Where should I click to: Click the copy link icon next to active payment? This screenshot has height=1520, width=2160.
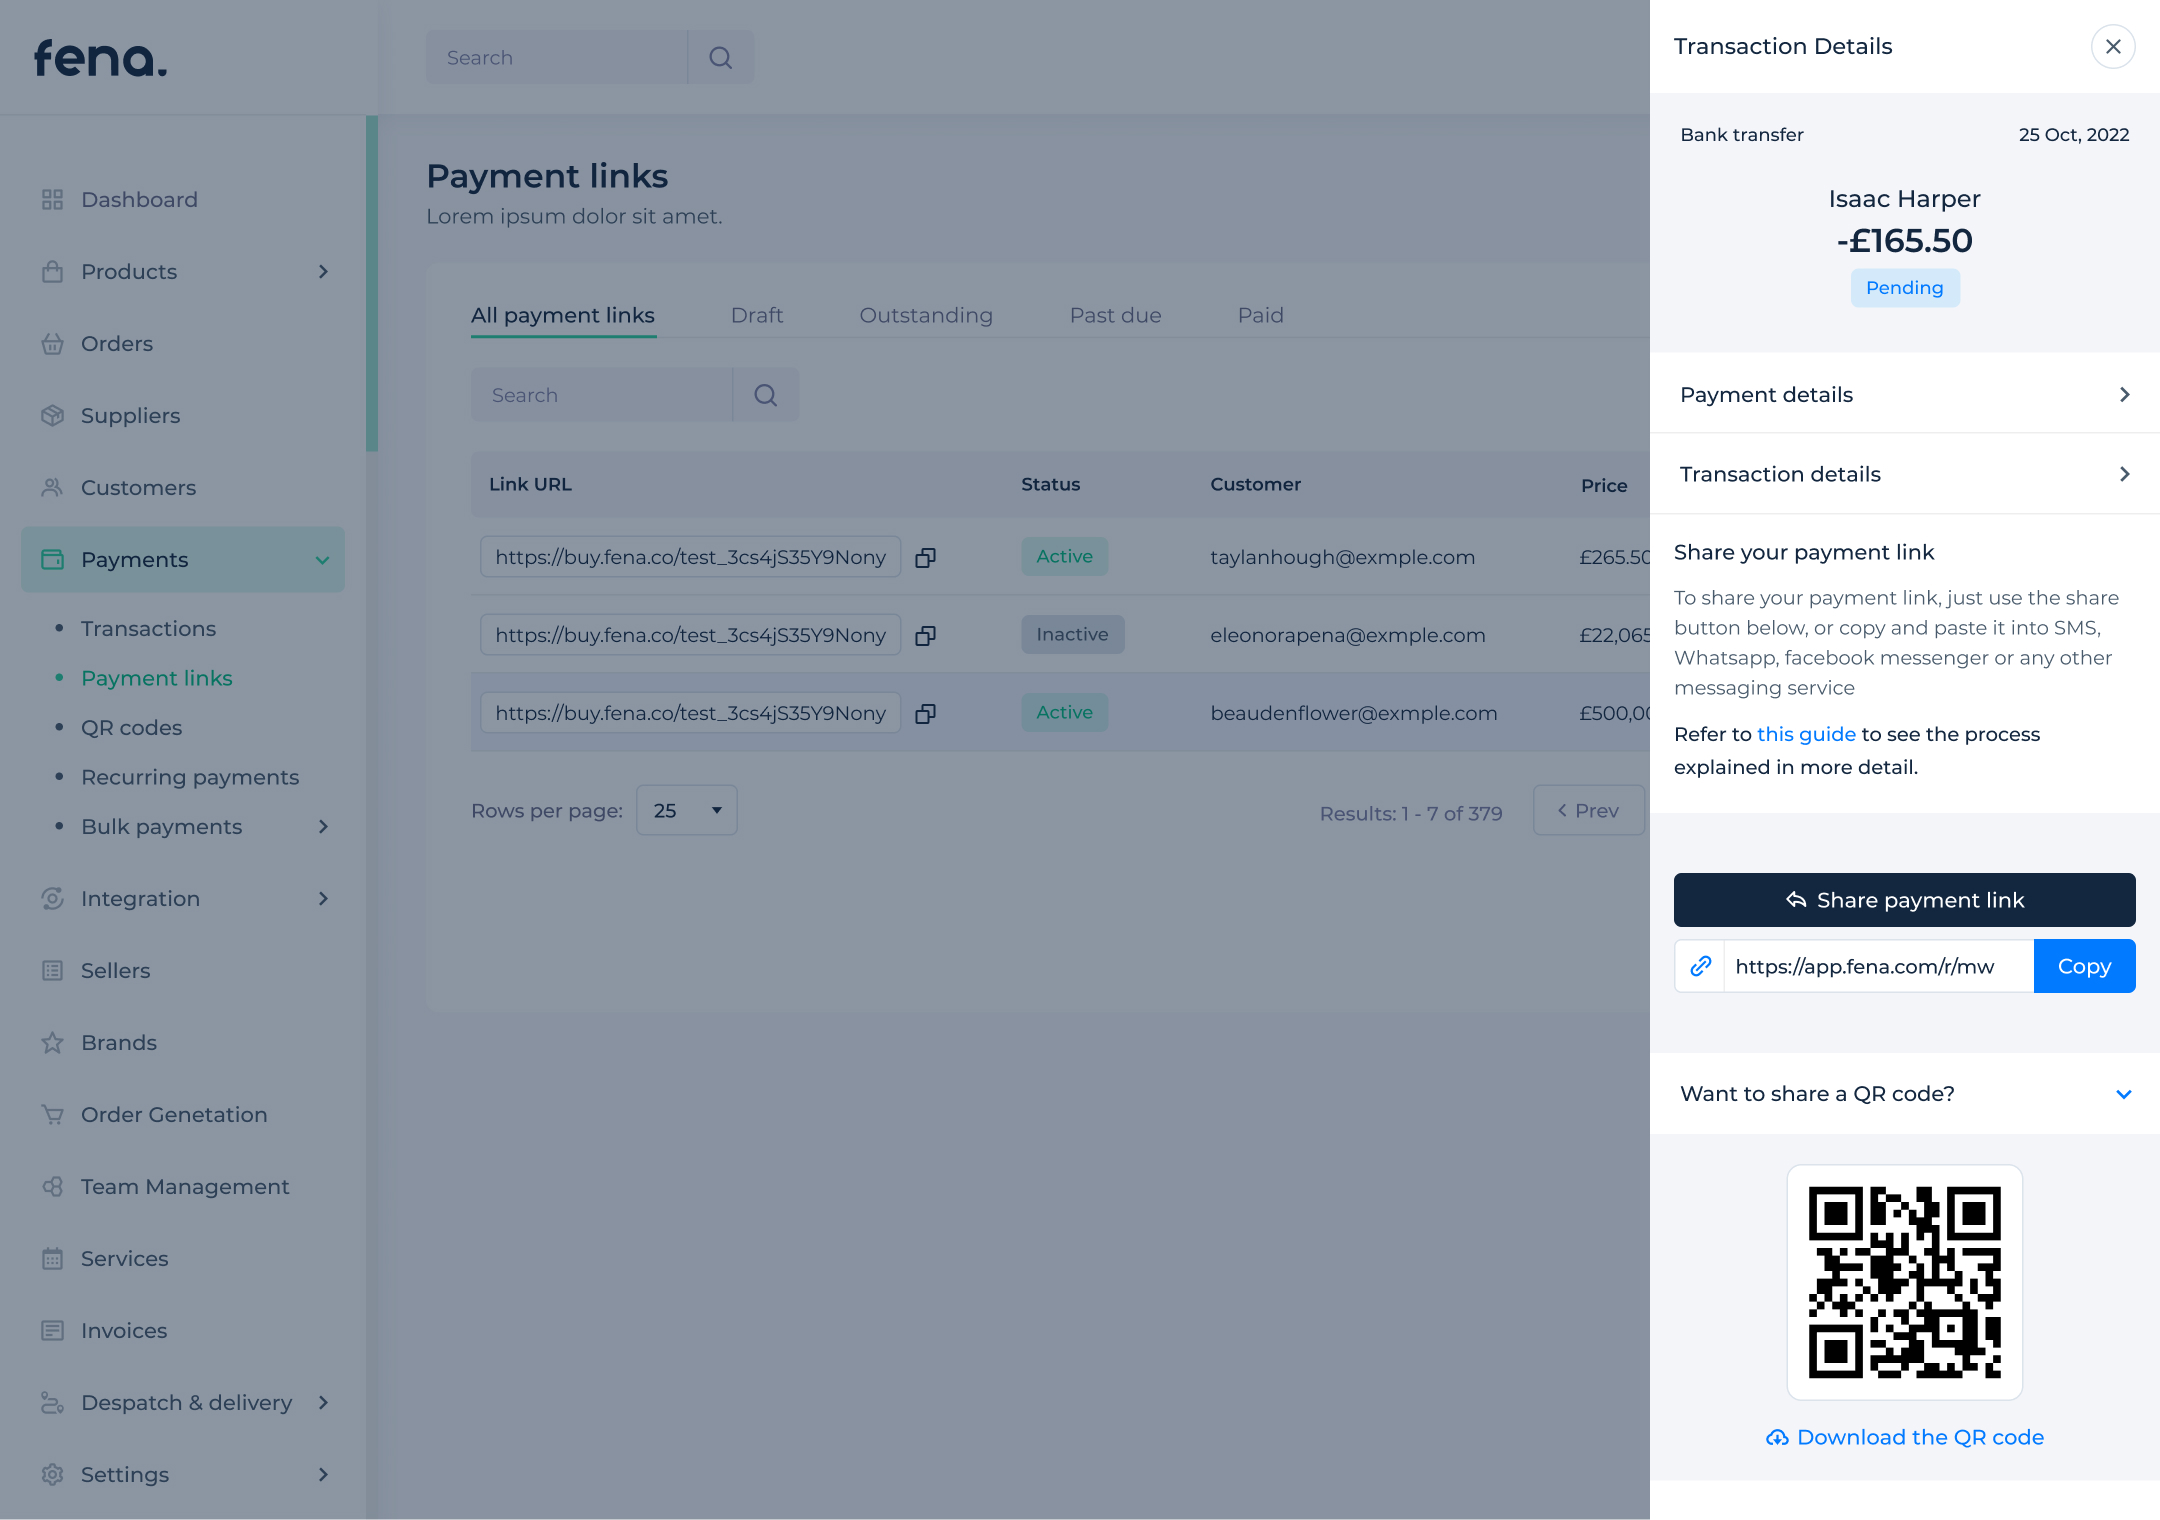point(928,556)
